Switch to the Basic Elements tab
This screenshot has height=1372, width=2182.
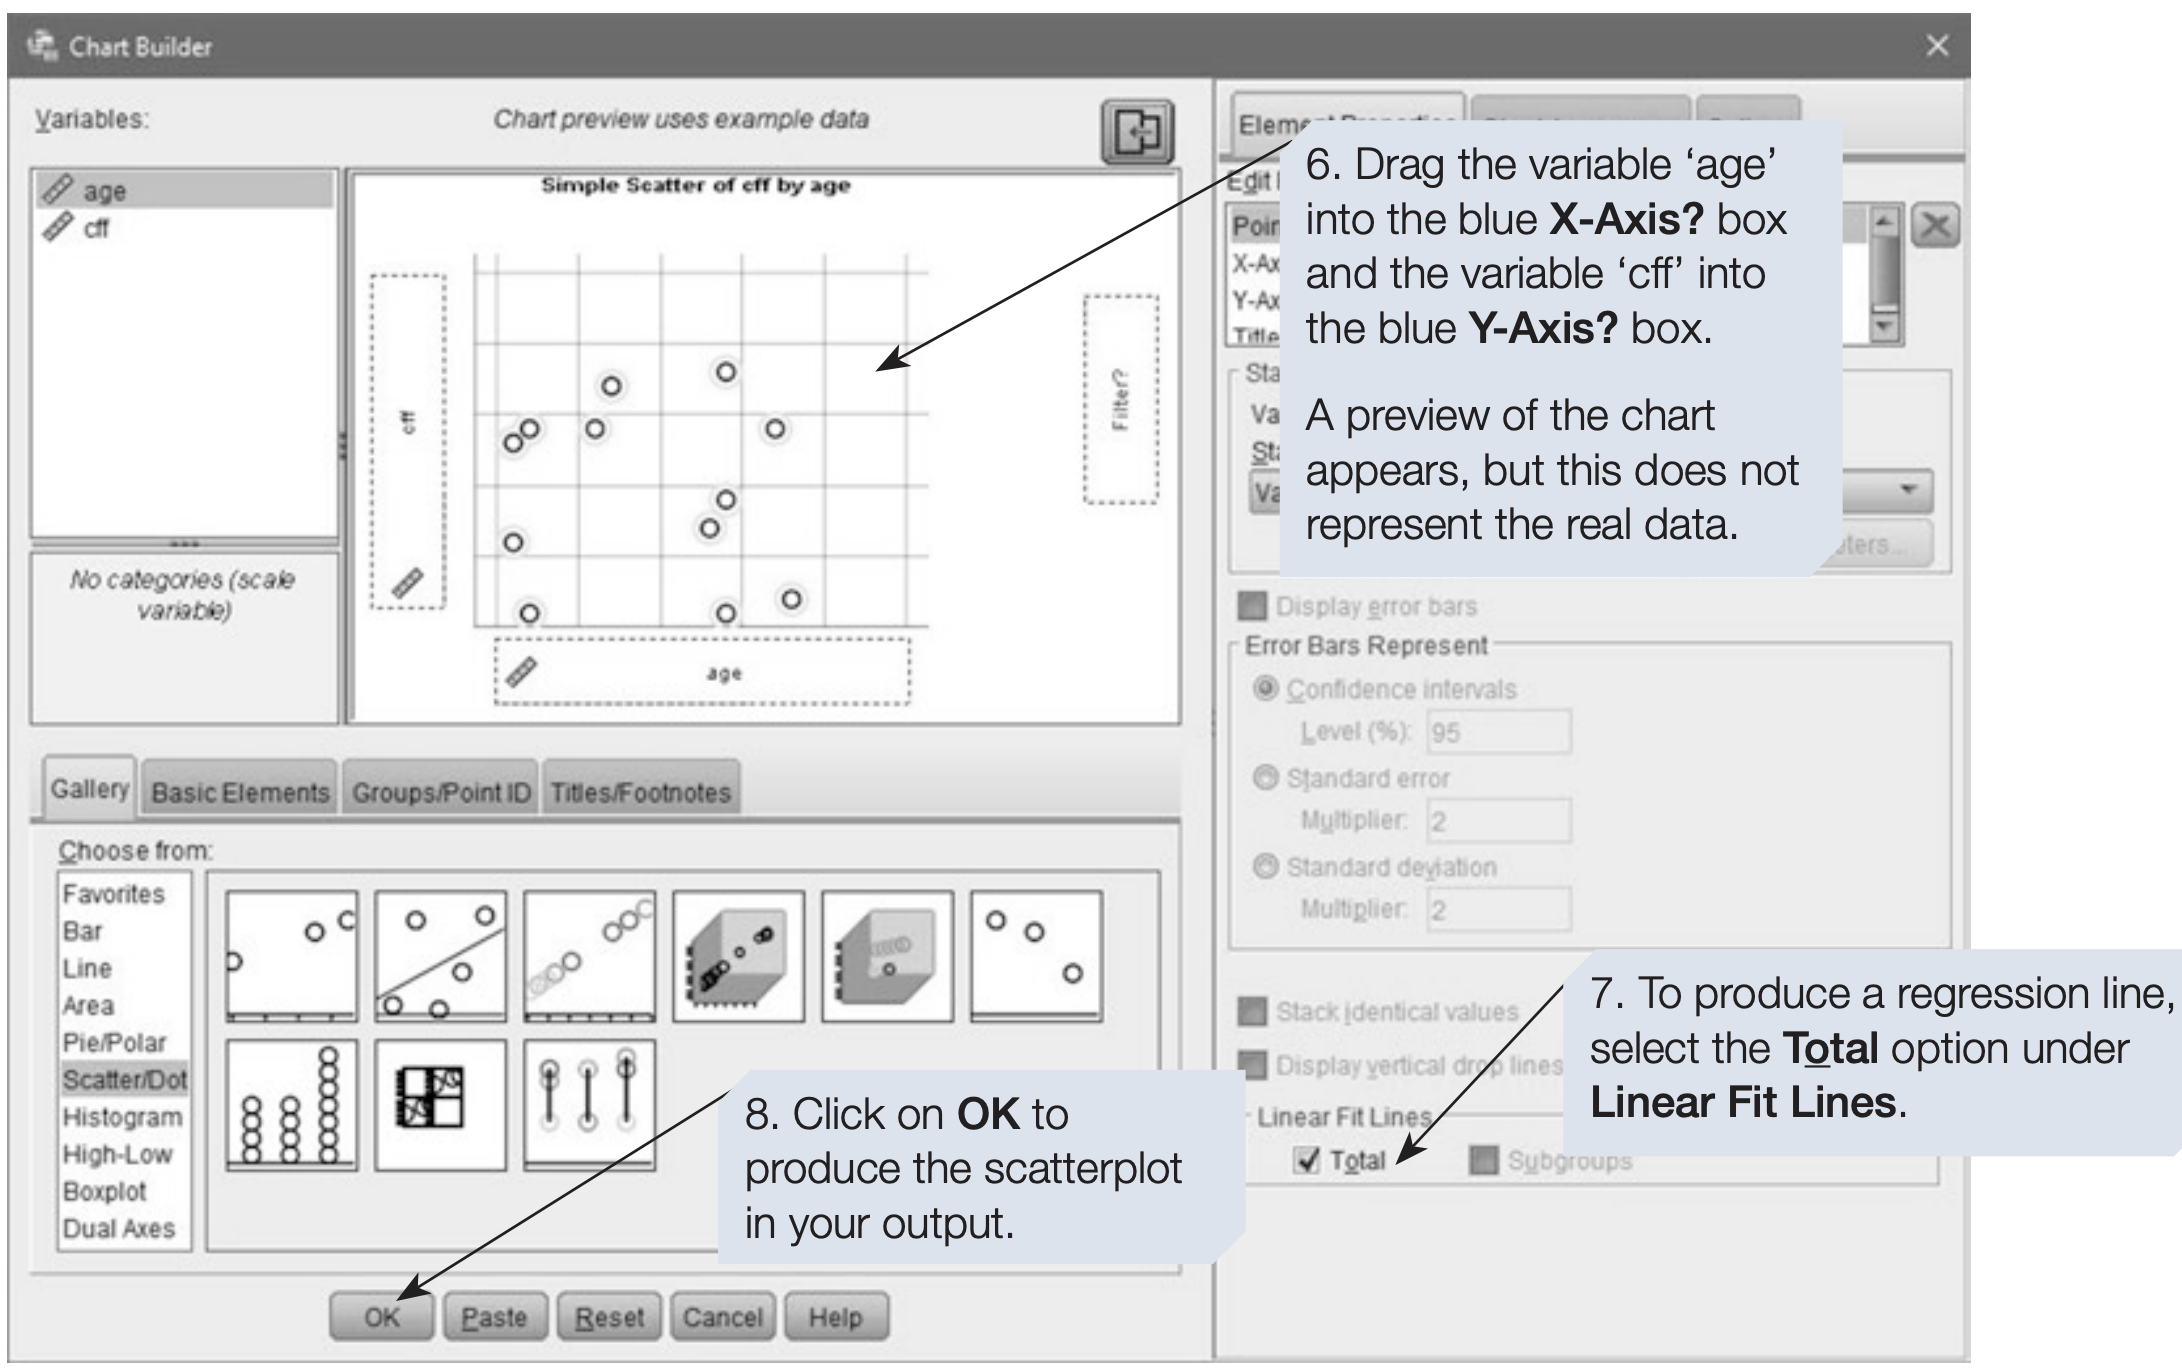coord(240,792)
